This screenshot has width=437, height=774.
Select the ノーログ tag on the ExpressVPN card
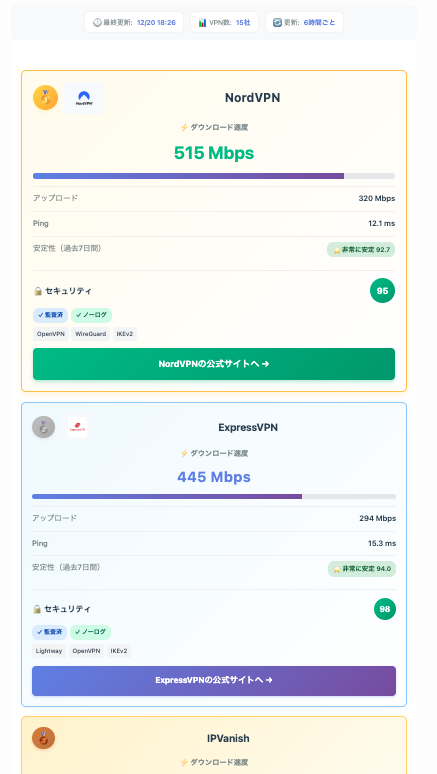click(x=90, y=632)
